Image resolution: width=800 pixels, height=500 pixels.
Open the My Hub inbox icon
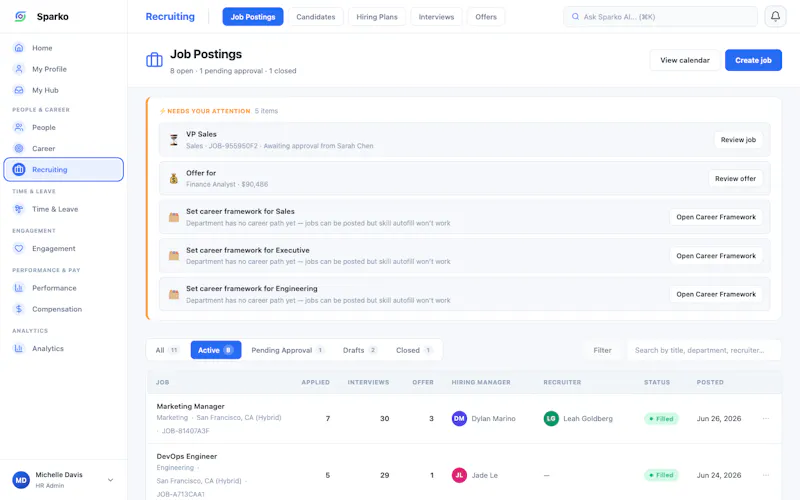click(x=19, y=90)
